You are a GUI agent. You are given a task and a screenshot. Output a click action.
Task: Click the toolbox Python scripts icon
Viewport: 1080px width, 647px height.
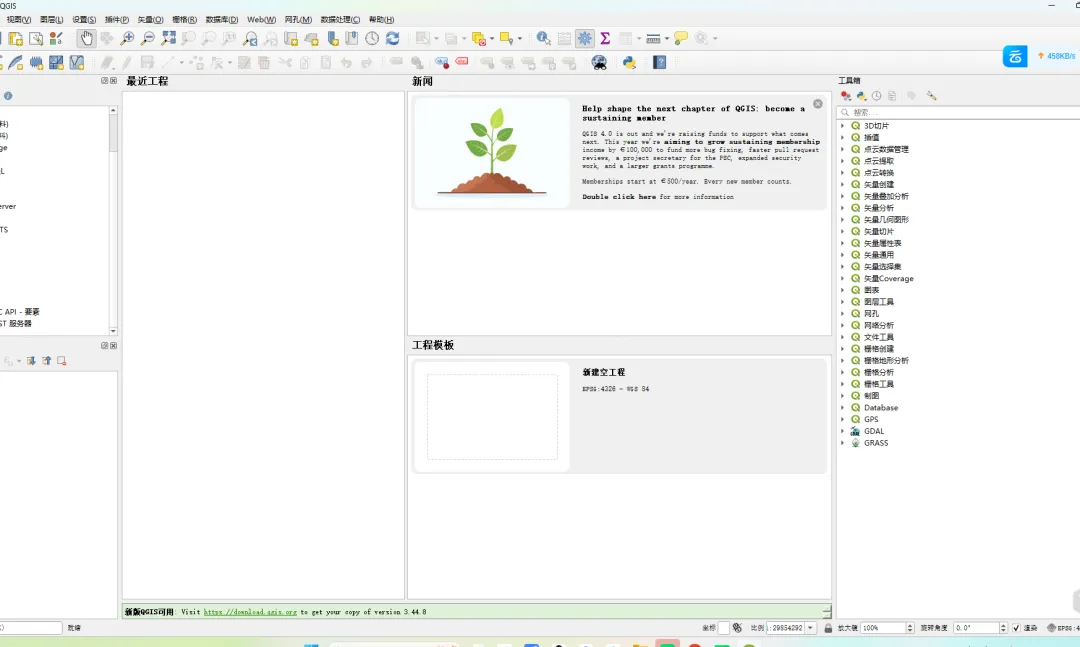tap(861, 96)
